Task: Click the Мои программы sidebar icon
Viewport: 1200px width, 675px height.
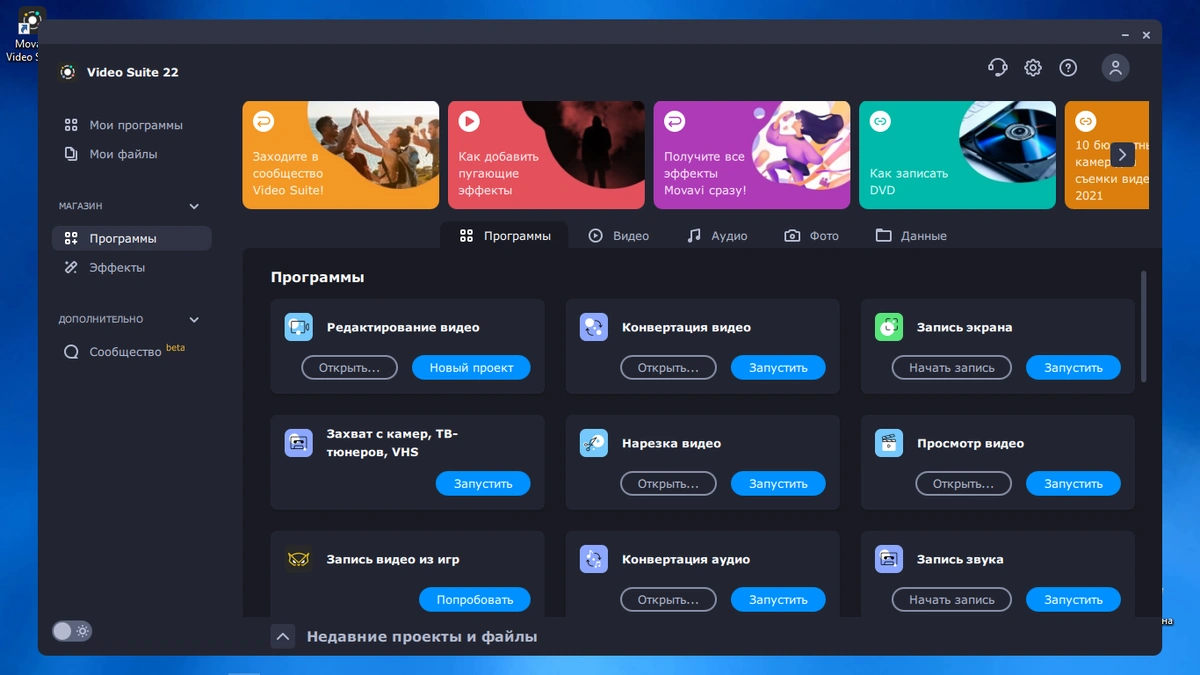Action: 71,125
